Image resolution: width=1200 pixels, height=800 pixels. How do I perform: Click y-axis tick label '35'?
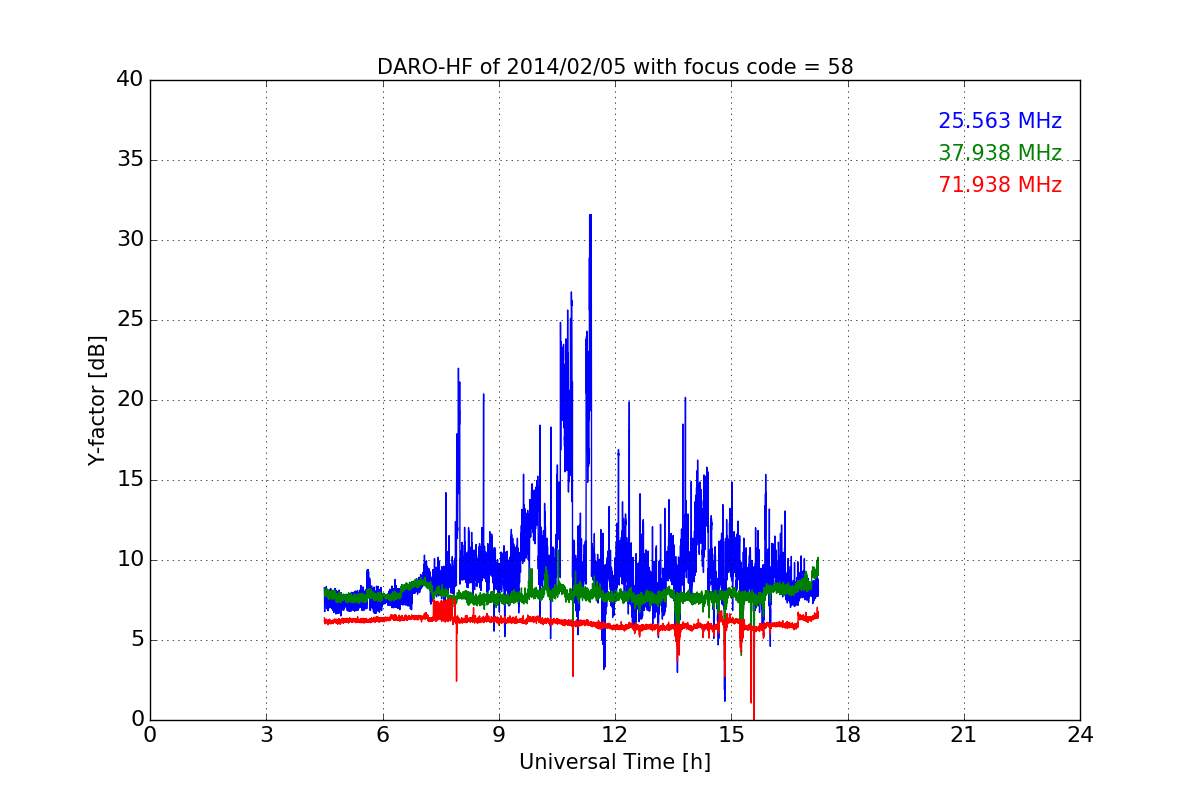pyautogui.click(x=130, y=160)
